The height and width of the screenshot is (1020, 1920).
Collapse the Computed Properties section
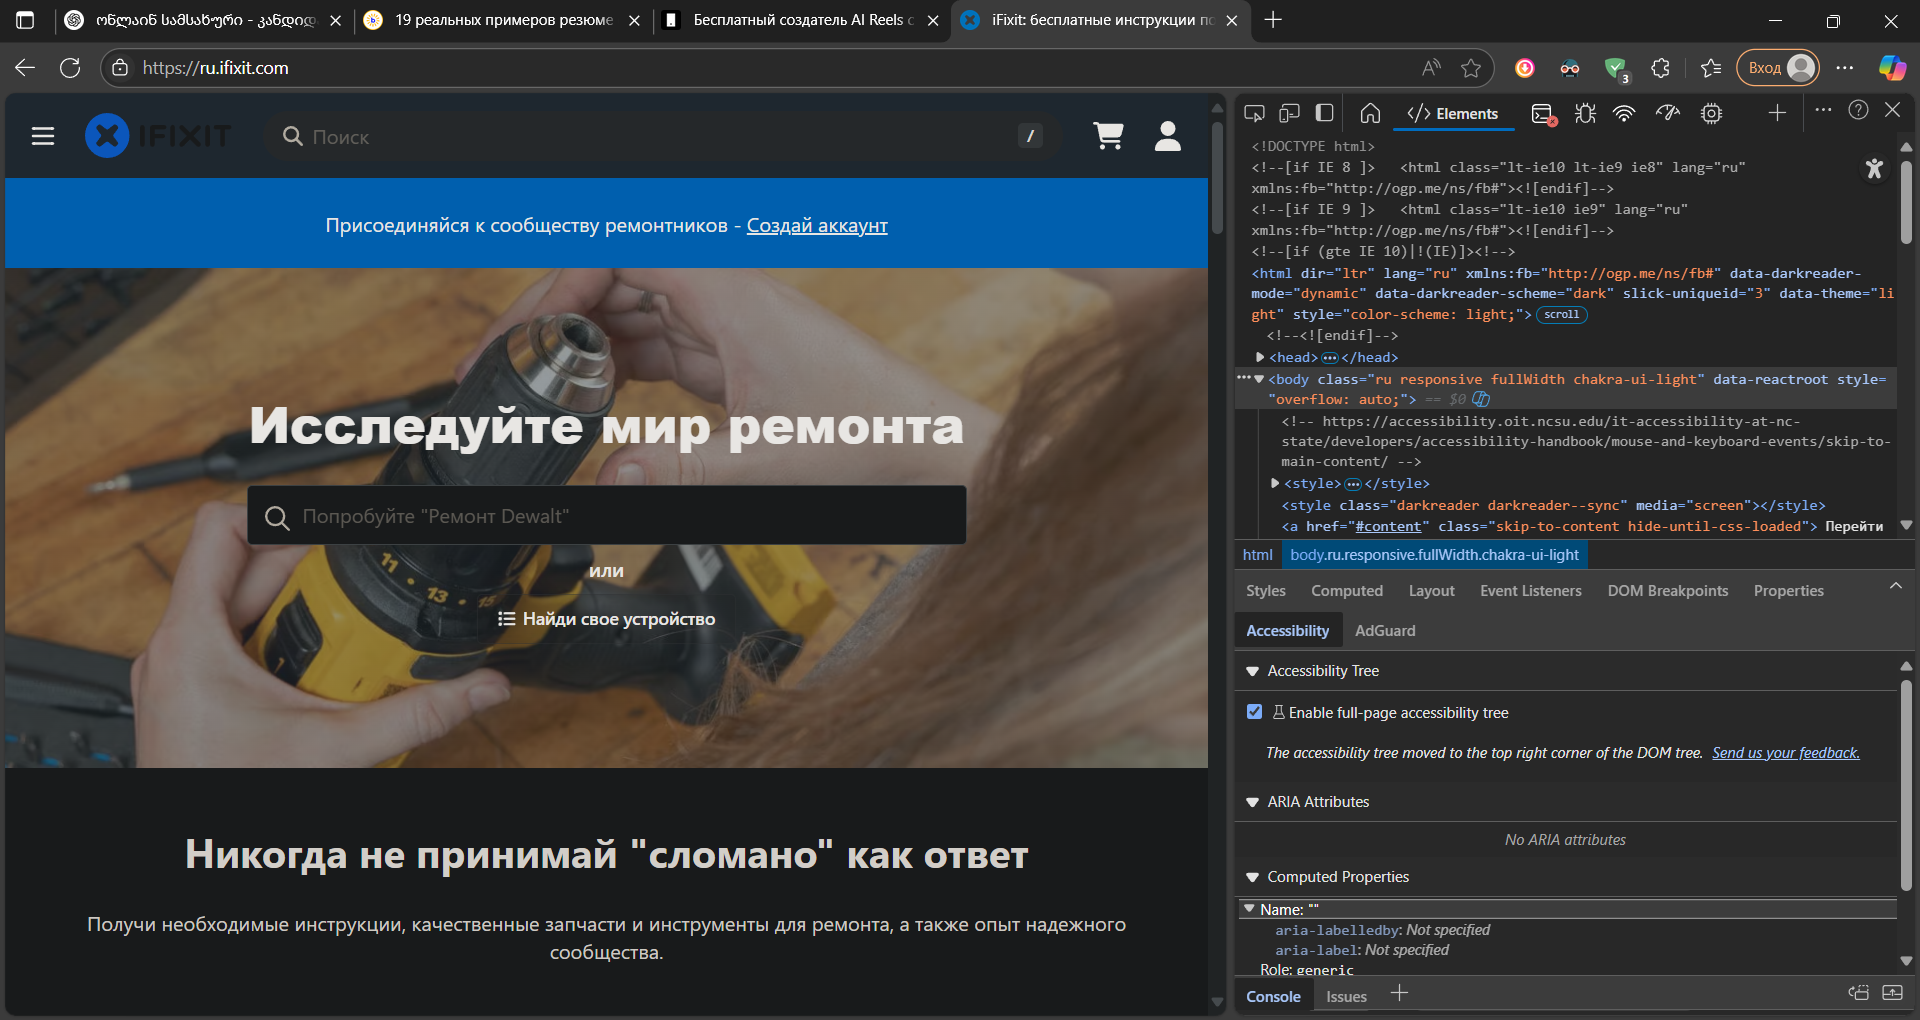1252,877
